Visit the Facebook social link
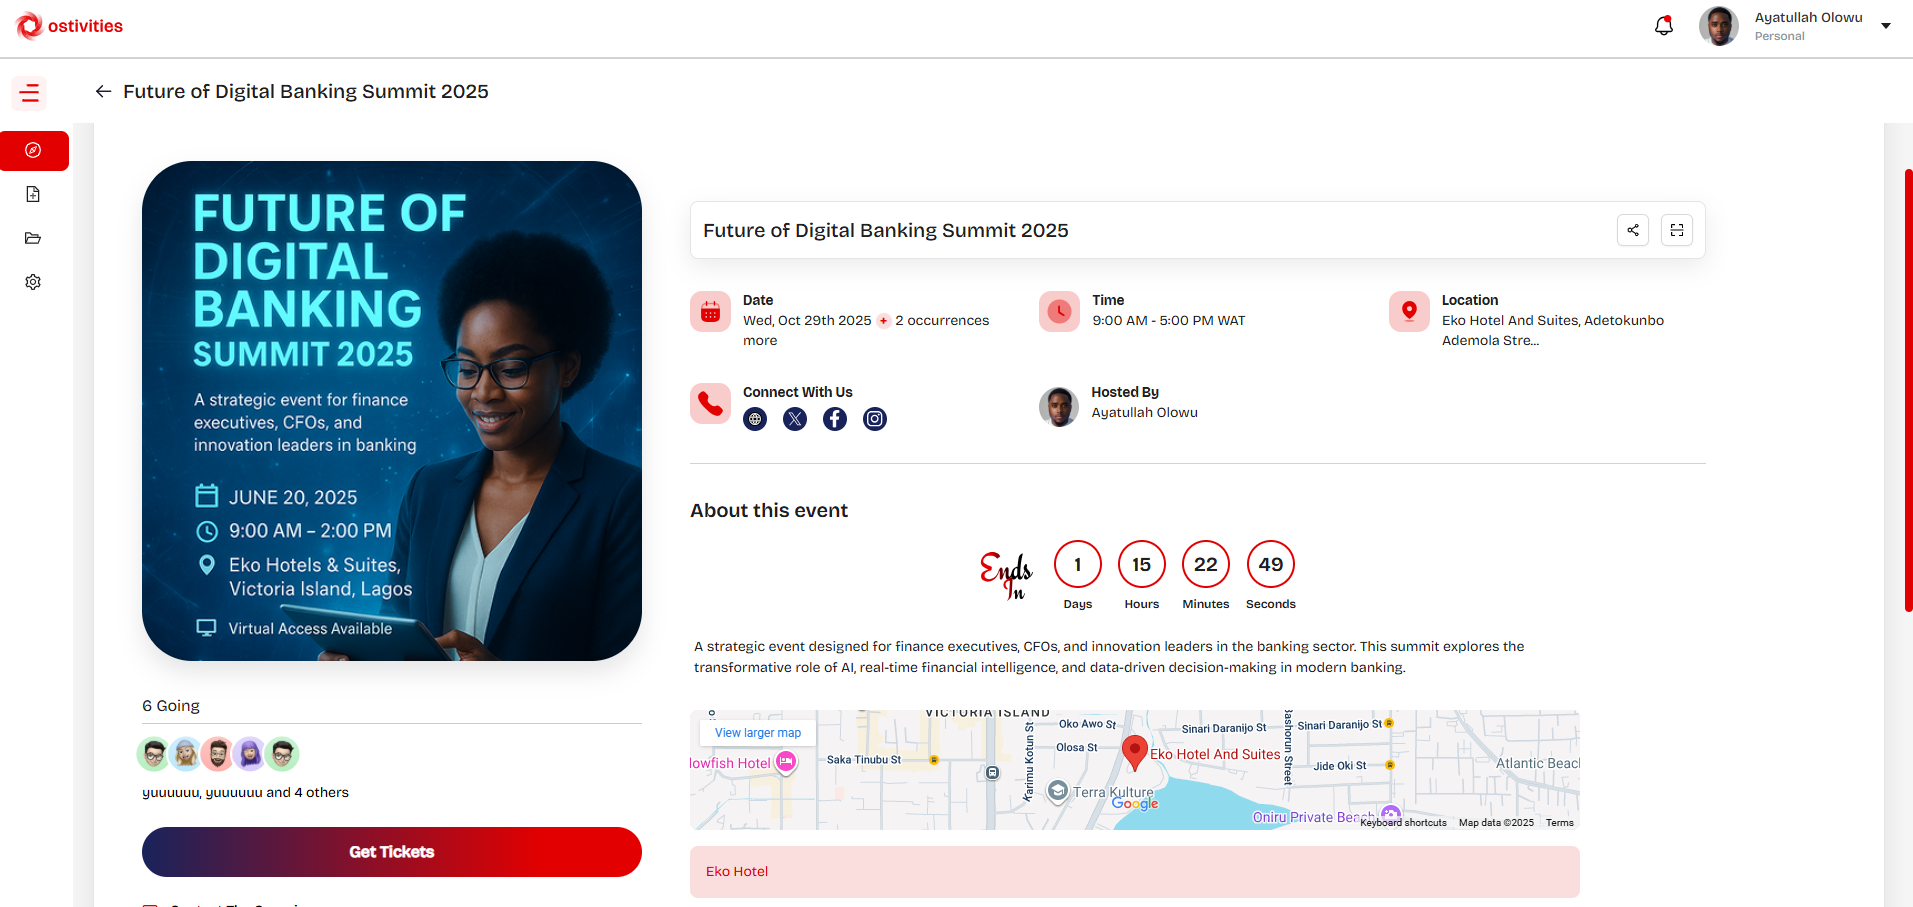 click(835, 419)
